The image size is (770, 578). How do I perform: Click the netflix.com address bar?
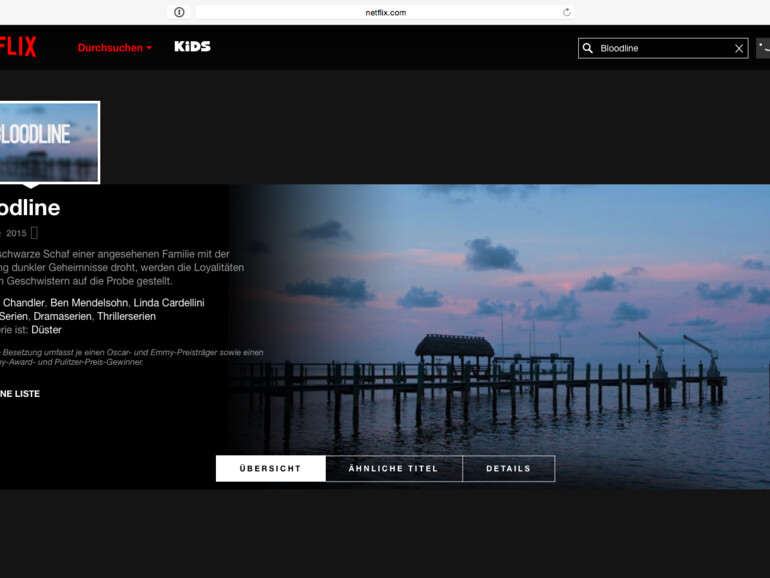pos(385,12)
